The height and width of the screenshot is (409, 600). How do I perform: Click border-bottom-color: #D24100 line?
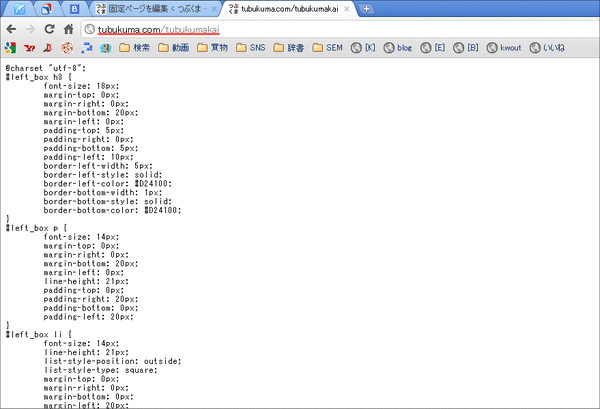coord(112,210)
